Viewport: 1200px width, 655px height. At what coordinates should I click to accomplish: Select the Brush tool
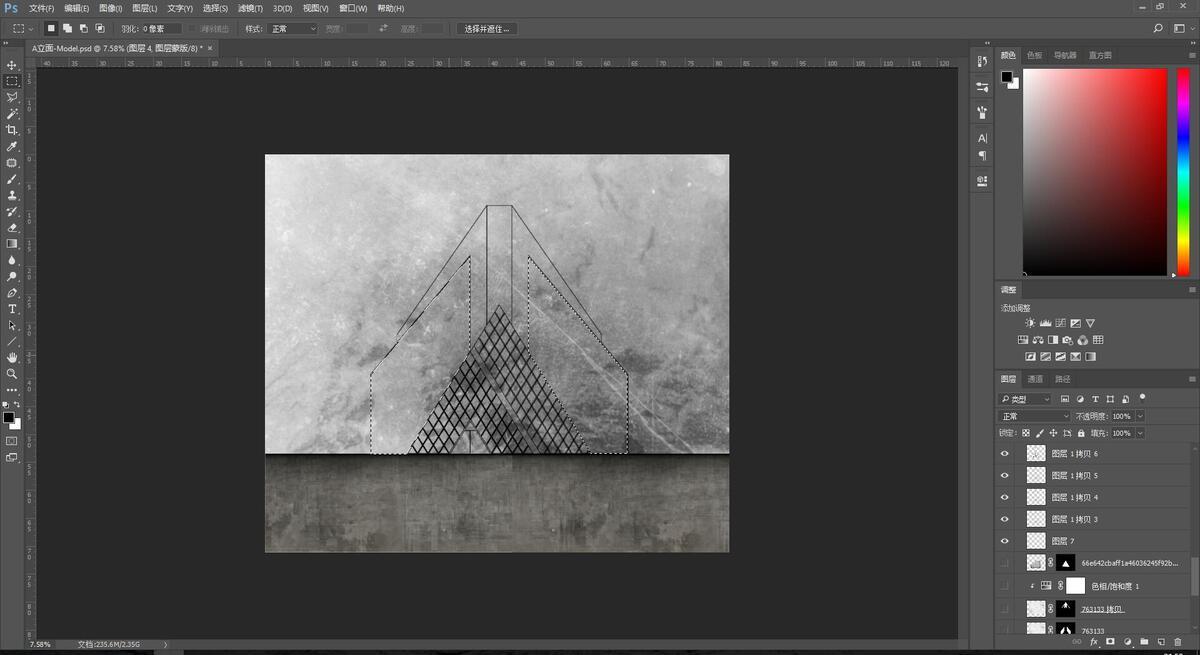click(12, 179)
